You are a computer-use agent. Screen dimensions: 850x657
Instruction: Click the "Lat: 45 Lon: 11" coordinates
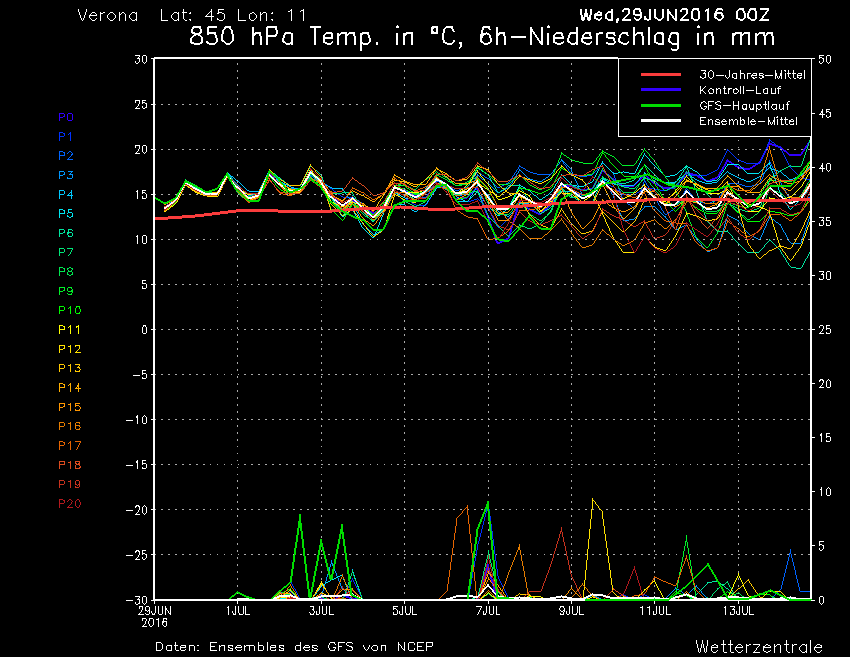point(233,15)
